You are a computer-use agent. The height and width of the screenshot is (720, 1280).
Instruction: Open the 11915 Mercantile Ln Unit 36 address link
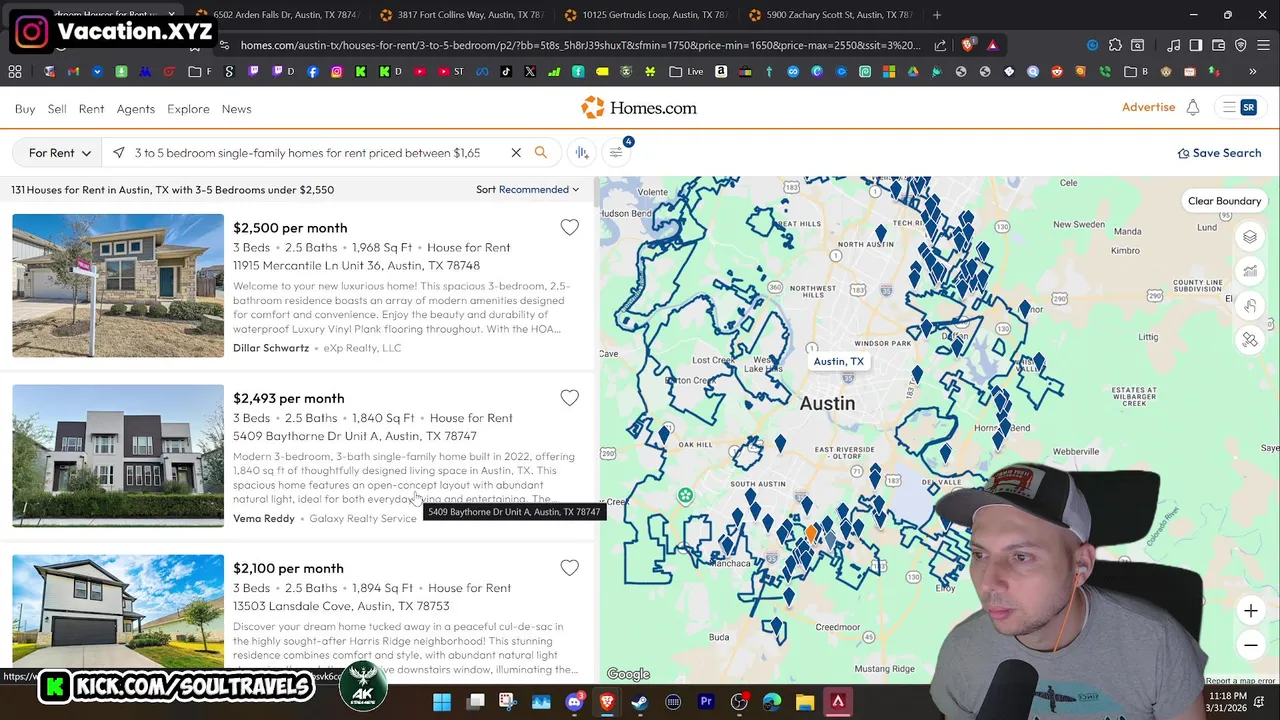(356, 266)
